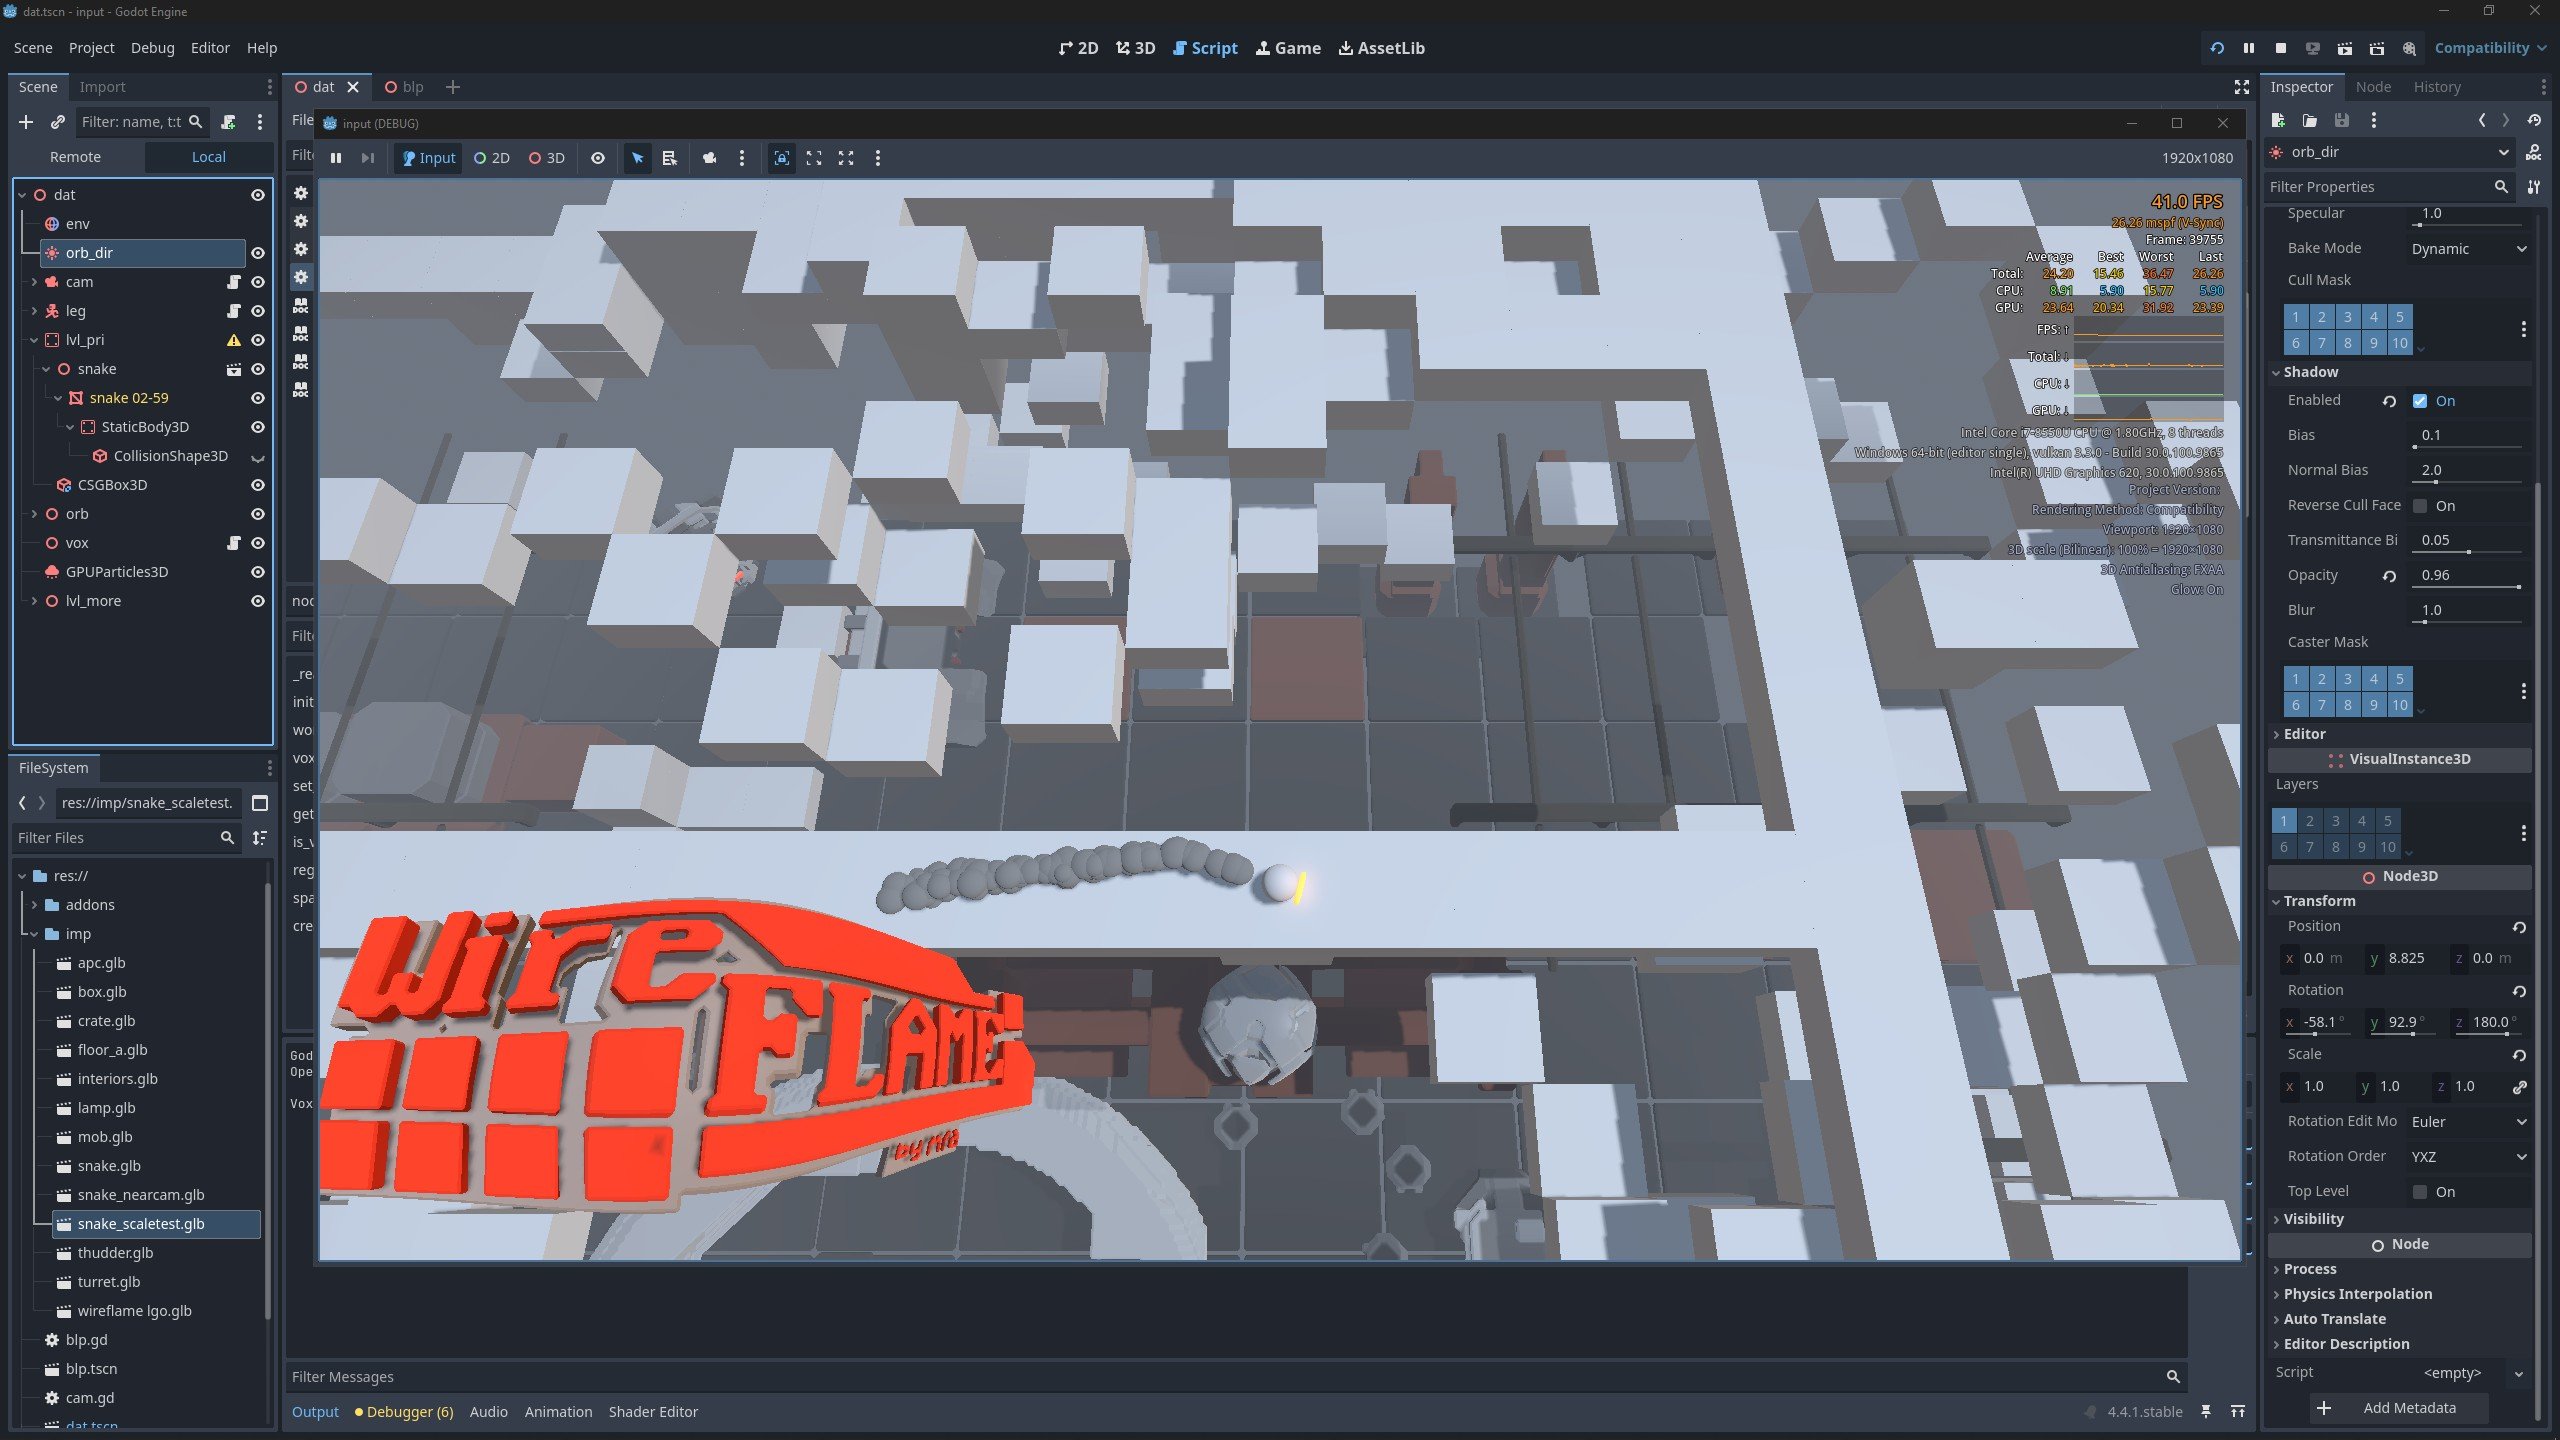Override the game camera icon

(x=710, y=158)
